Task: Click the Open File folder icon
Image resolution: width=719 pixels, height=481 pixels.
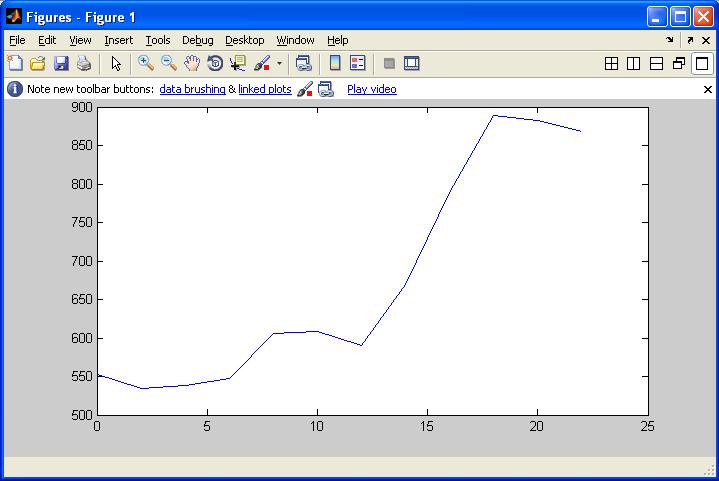Action: pos(38,64)
